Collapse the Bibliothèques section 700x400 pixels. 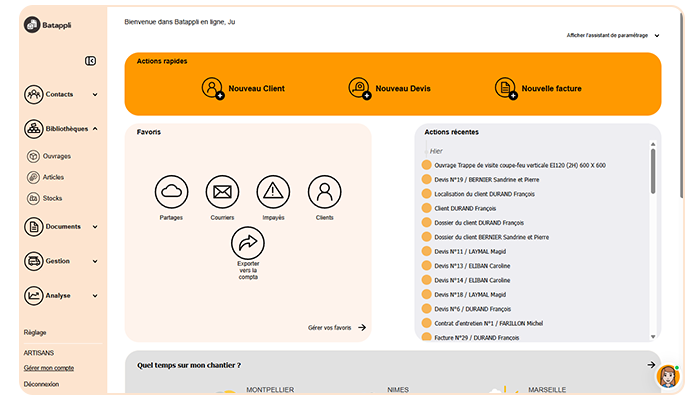click(95, 129)
